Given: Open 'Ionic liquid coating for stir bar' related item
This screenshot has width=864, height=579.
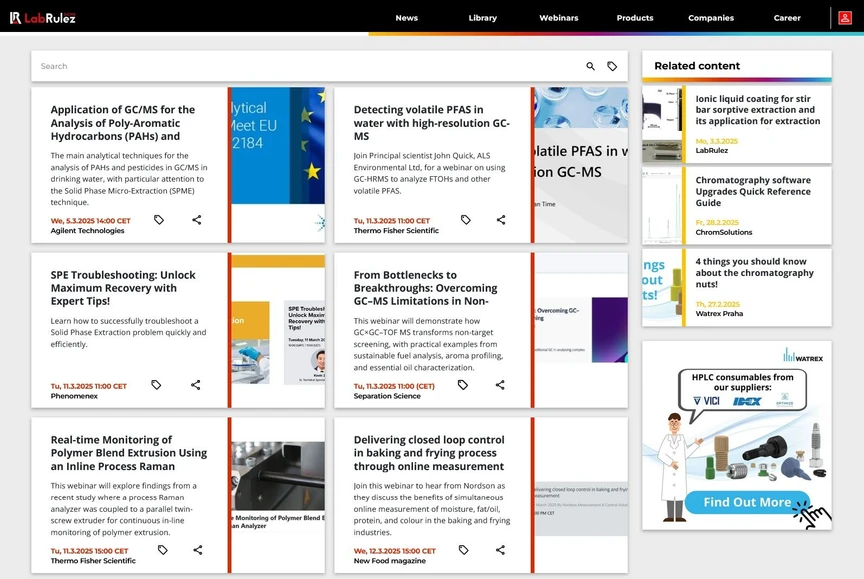Looking at the screenshot, I should pyautogui.click(x=758, y=110).
